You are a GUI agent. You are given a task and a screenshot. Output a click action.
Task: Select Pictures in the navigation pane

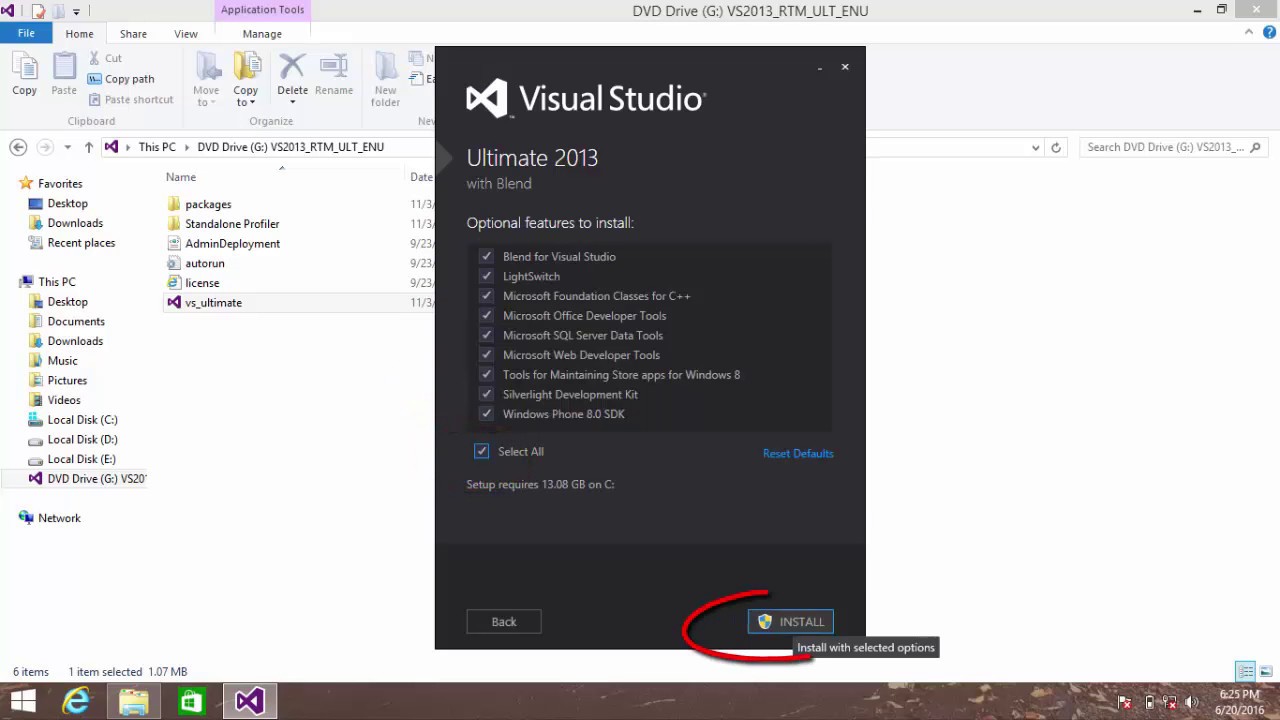[67, 380]
